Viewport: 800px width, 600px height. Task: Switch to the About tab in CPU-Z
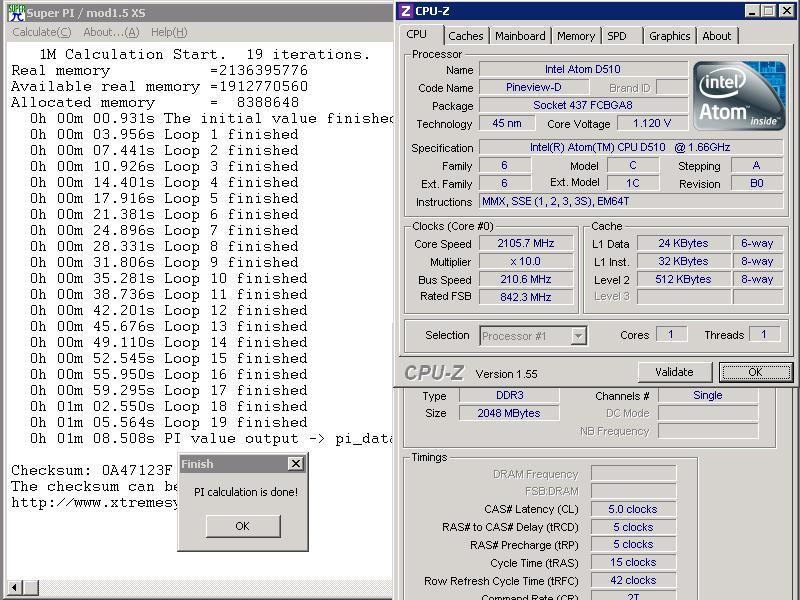tap(717, 36)
